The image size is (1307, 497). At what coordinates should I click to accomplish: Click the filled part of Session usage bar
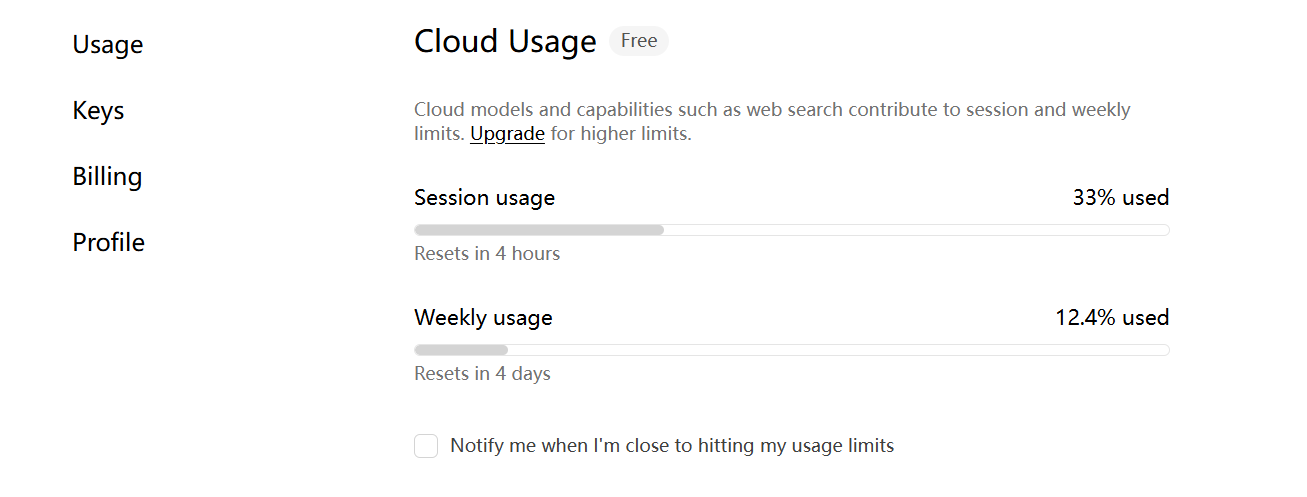tap(539, 230)
